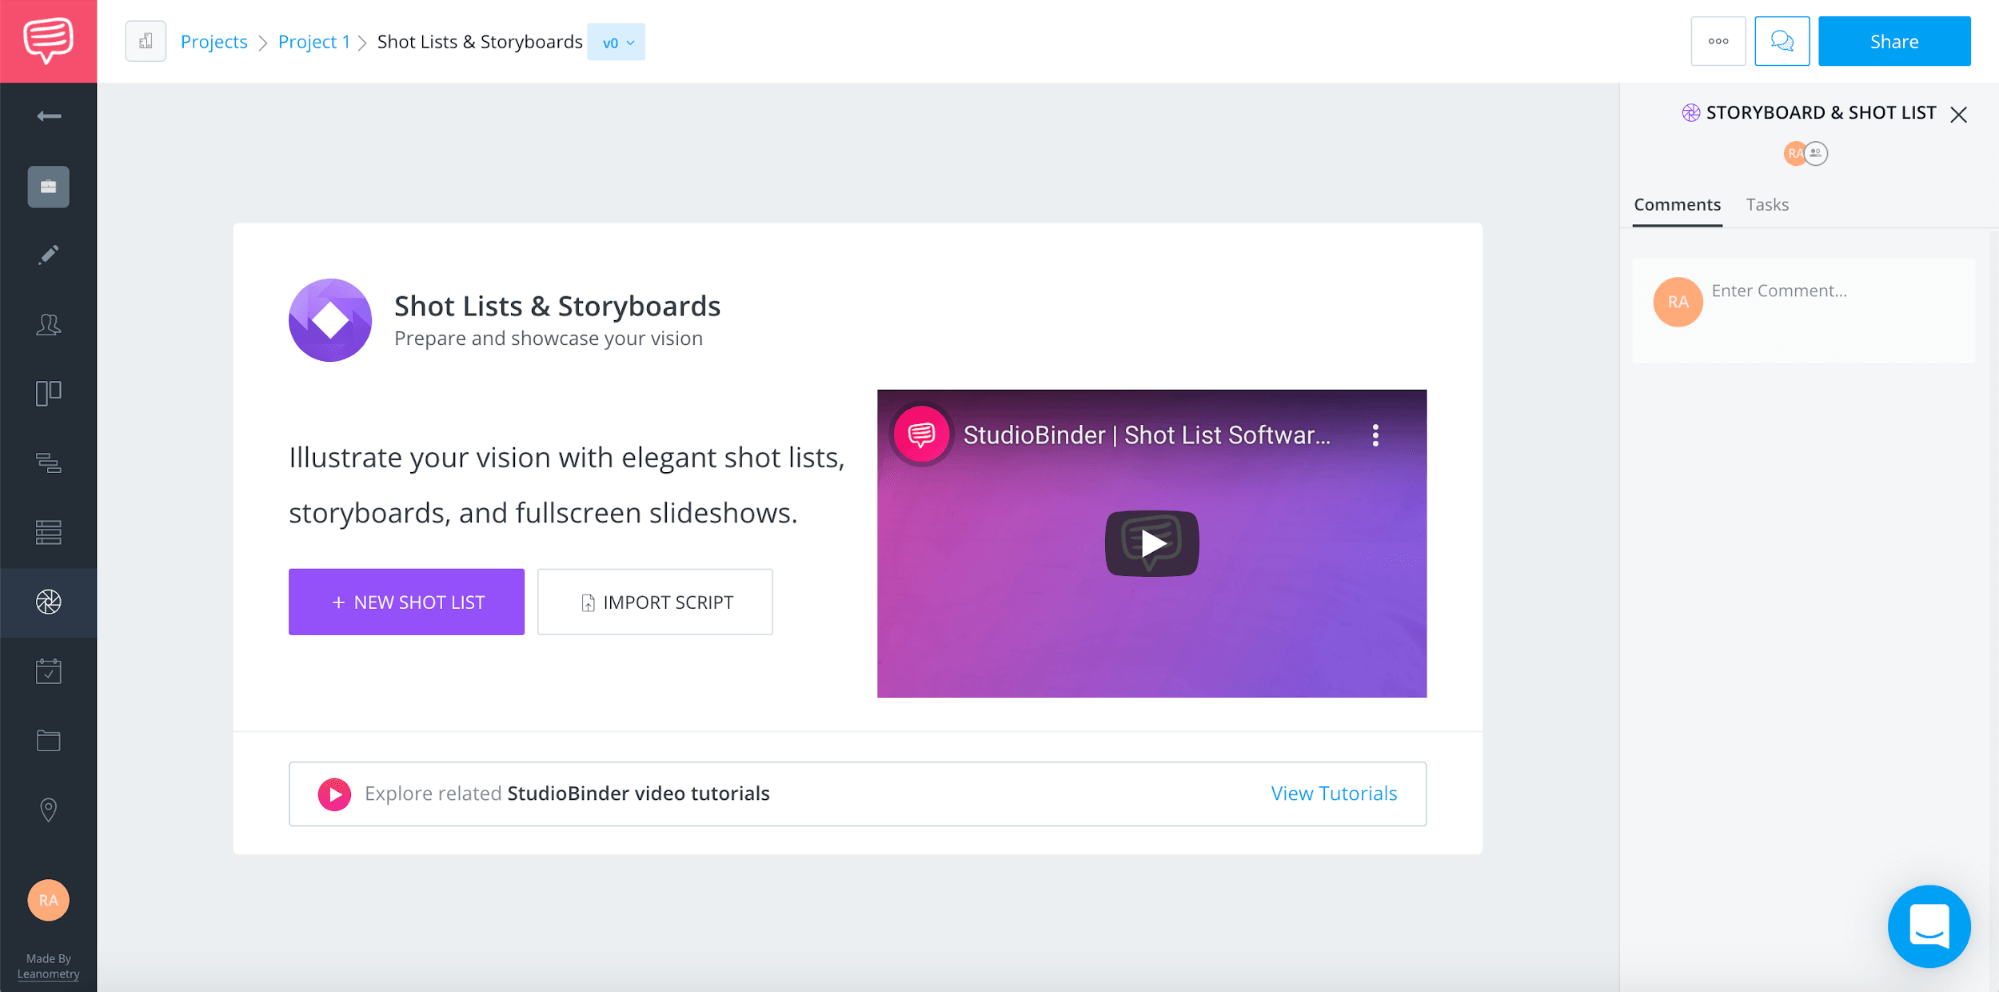Click the cast & crew people icon
The height and width of the screenshot is (992, 1999).
pos(47,324)
